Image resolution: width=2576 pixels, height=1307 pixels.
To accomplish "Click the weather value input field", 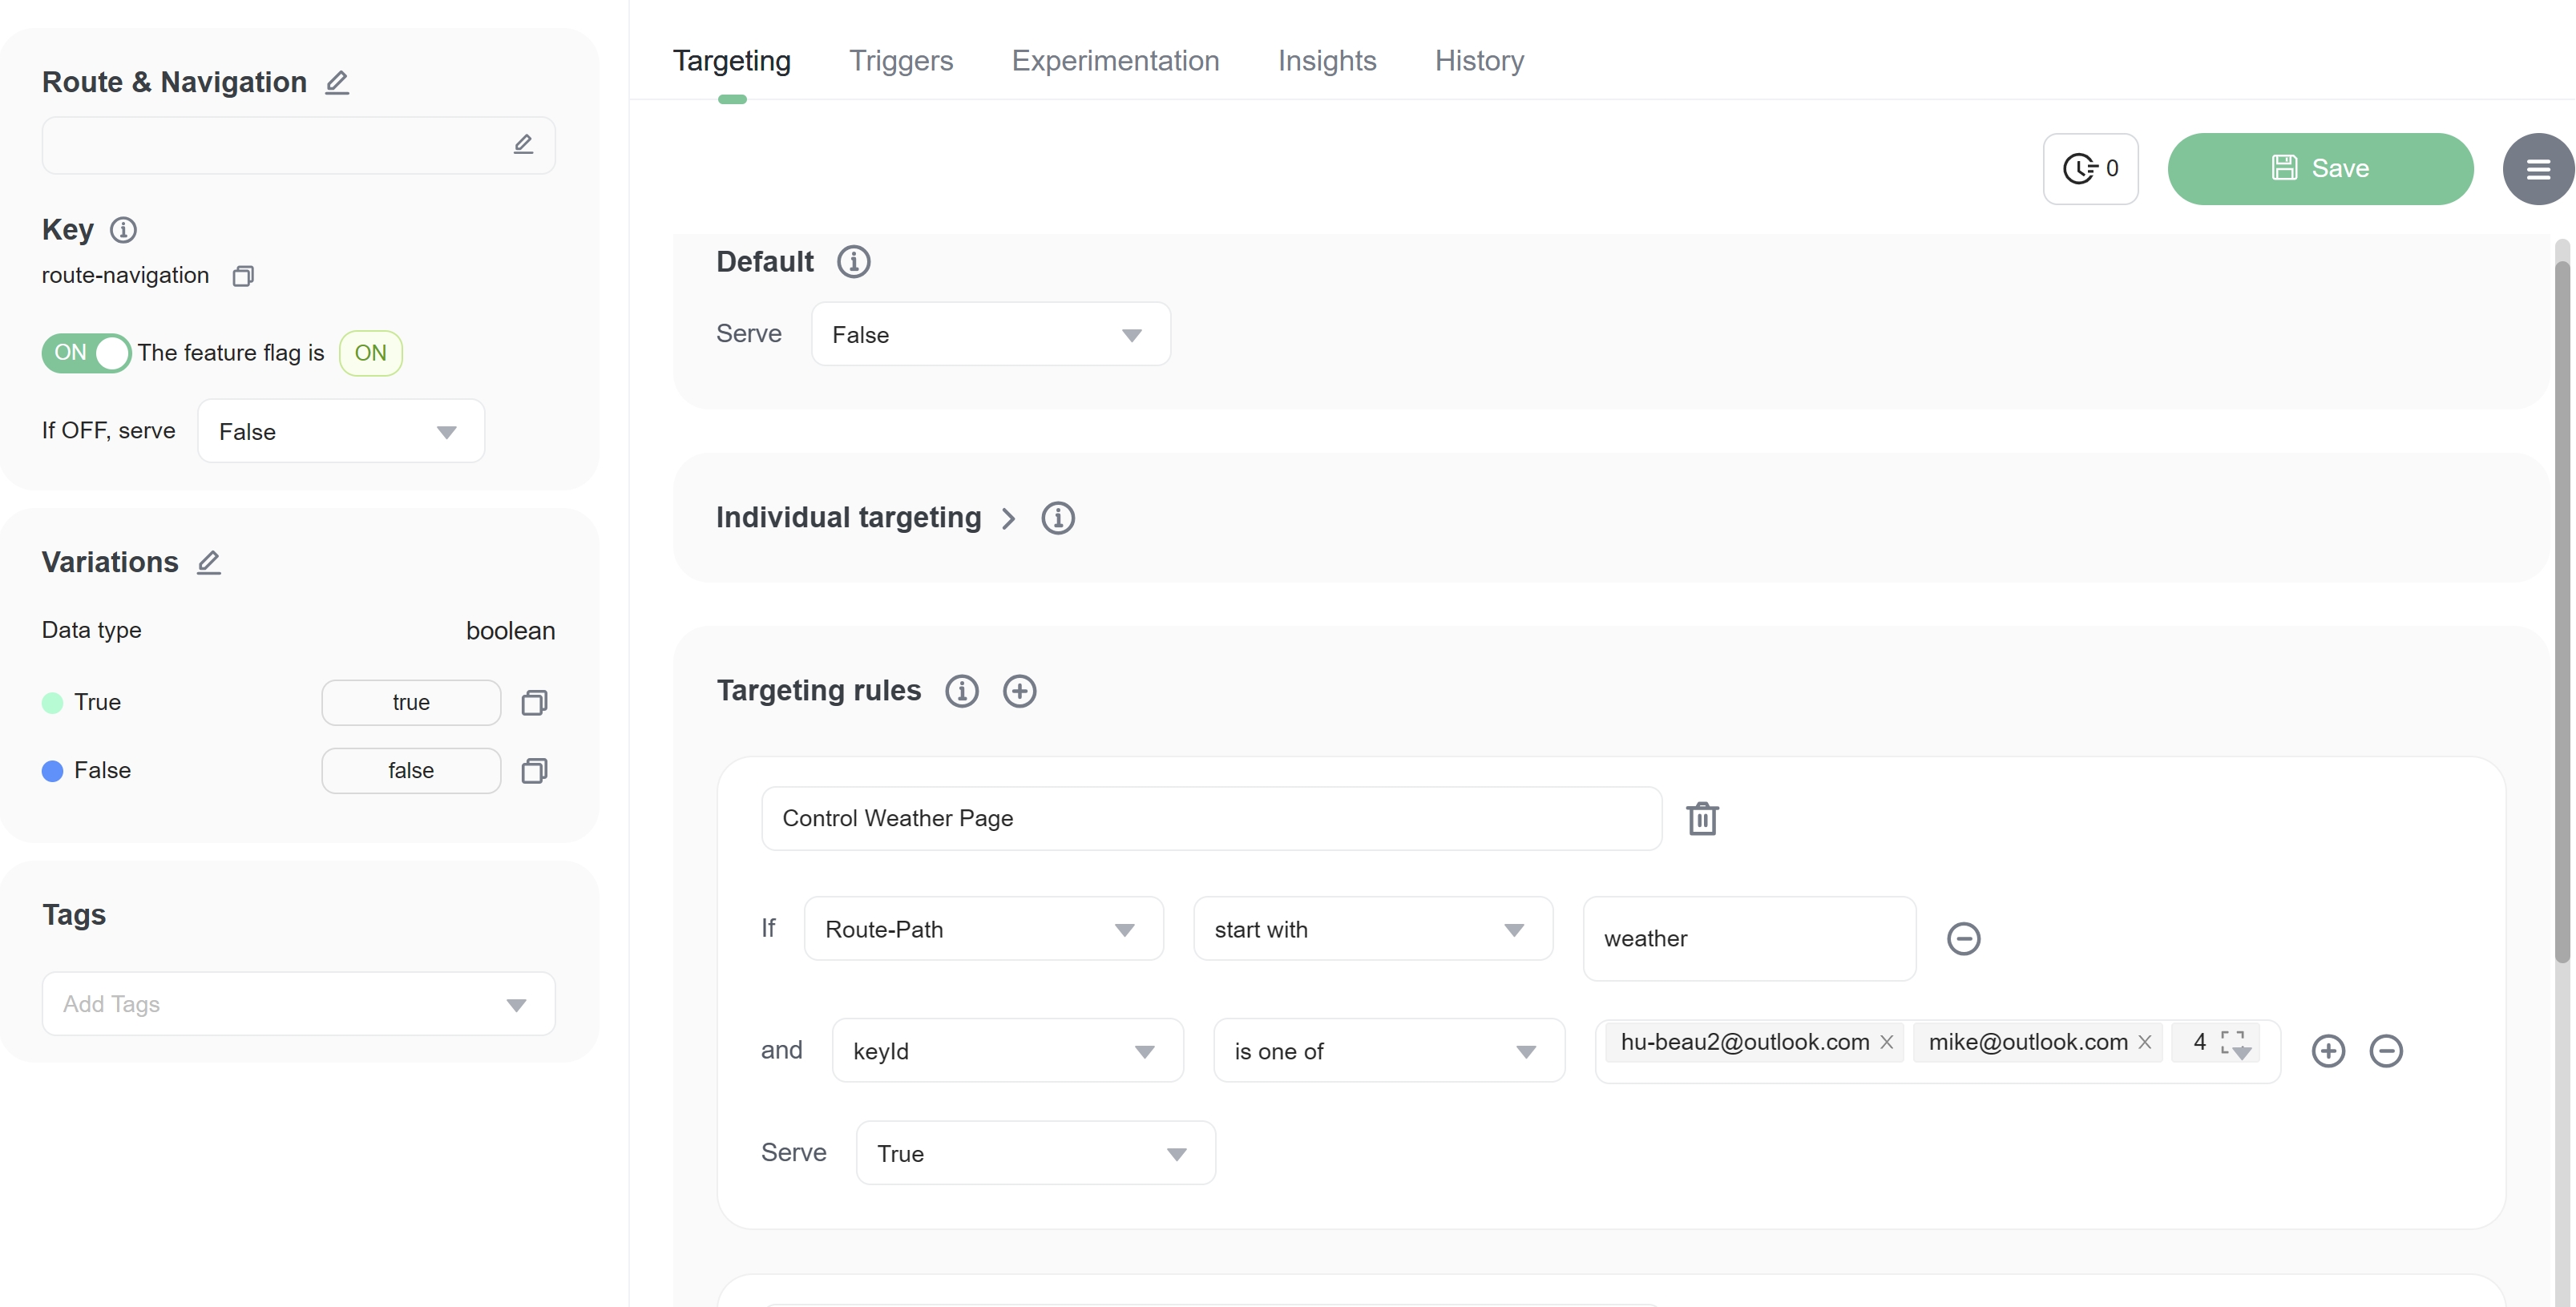I will (x=1749, y=939).
